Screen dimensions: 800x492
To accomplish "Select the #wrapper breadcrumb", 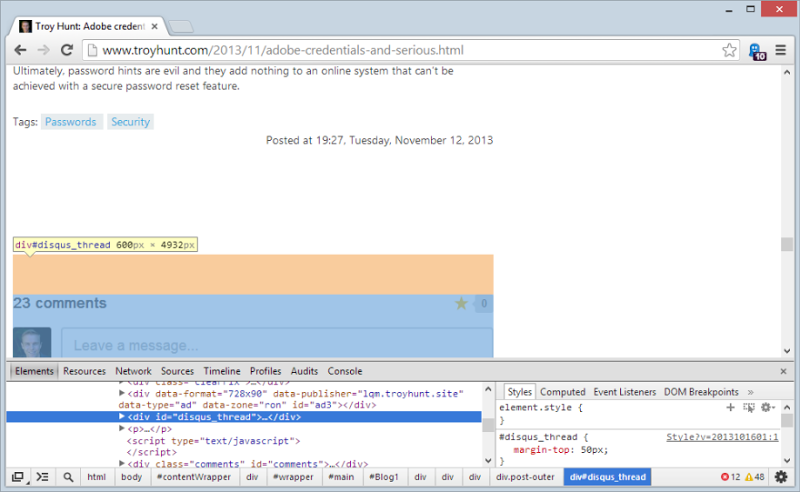I will click(293, 477).
